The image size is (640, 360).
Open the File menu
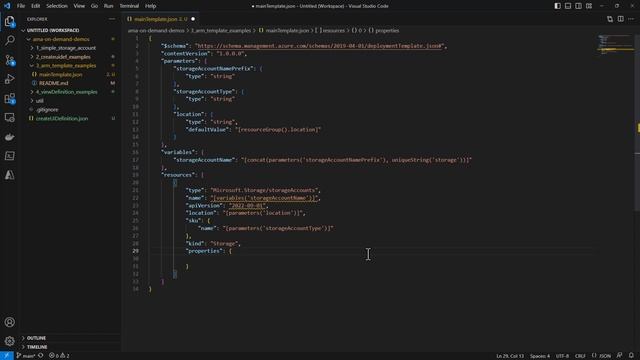point(21,6)
